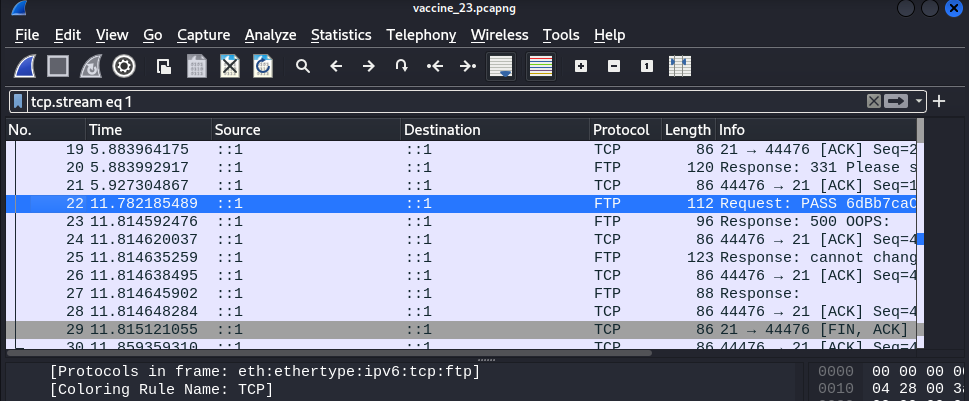
Task: Open the File menu
Action: point(27,35)
